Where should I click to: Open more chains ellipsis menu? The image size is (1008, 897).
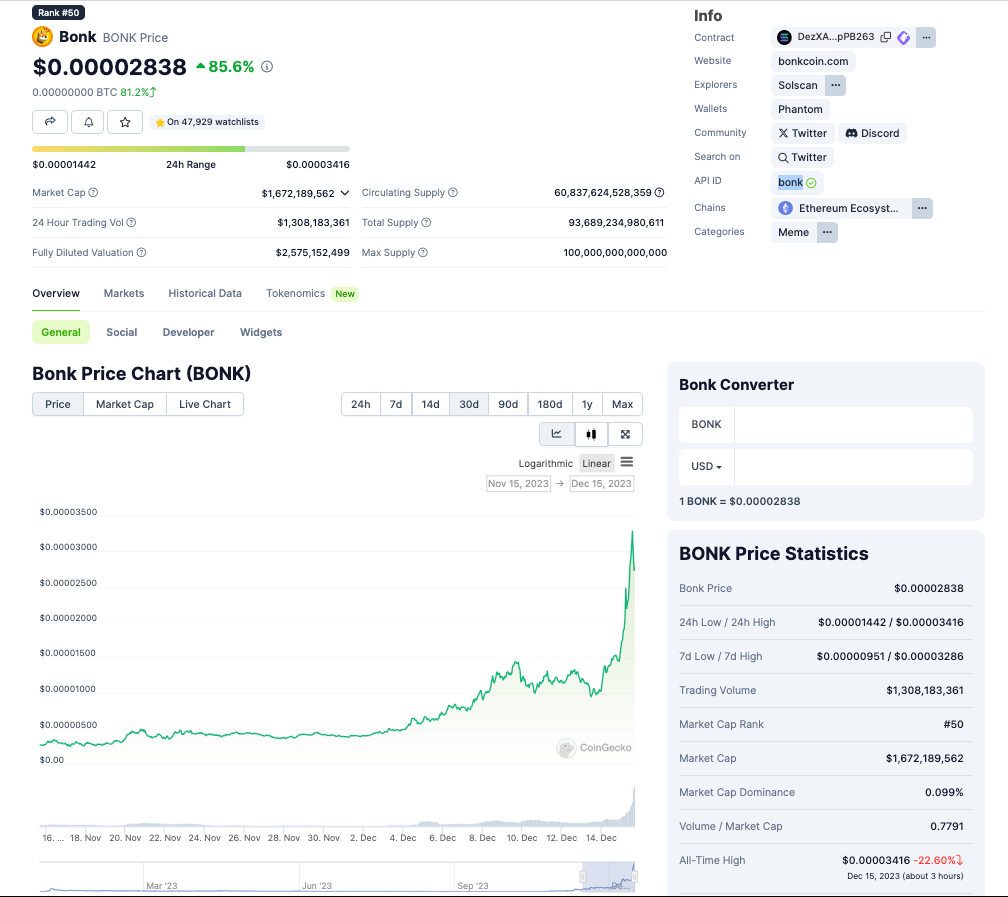click(922, 208)
